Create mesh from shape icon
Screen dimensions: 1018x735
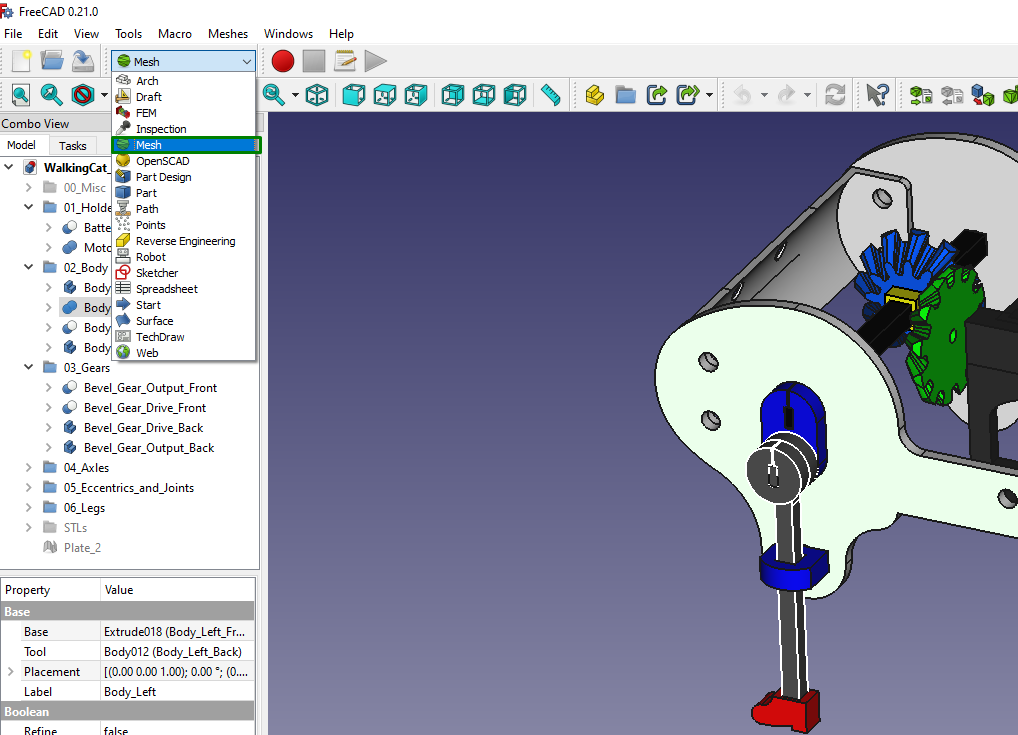[983, 95]
